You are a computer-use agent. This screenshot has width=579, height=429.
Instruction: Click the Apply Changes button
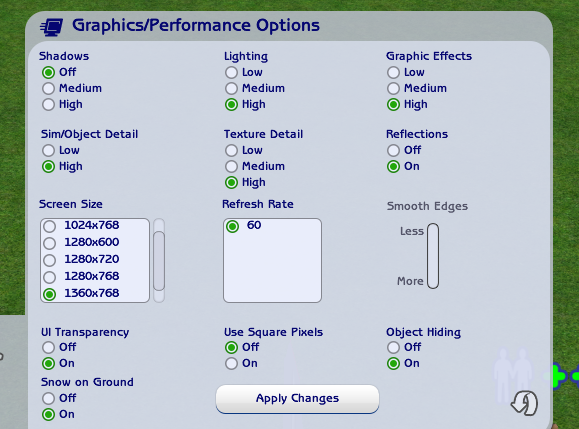coord(297,399)
